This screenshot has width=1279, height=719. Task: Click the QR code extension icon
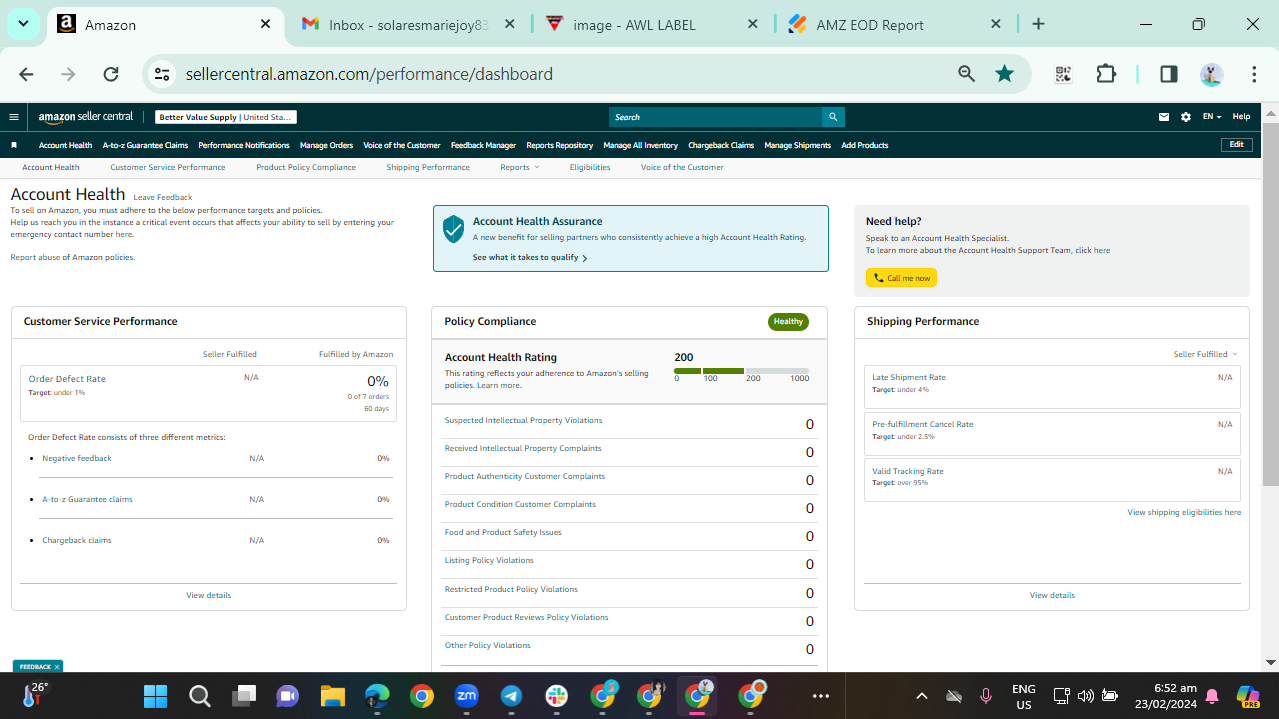point(1063,74)
